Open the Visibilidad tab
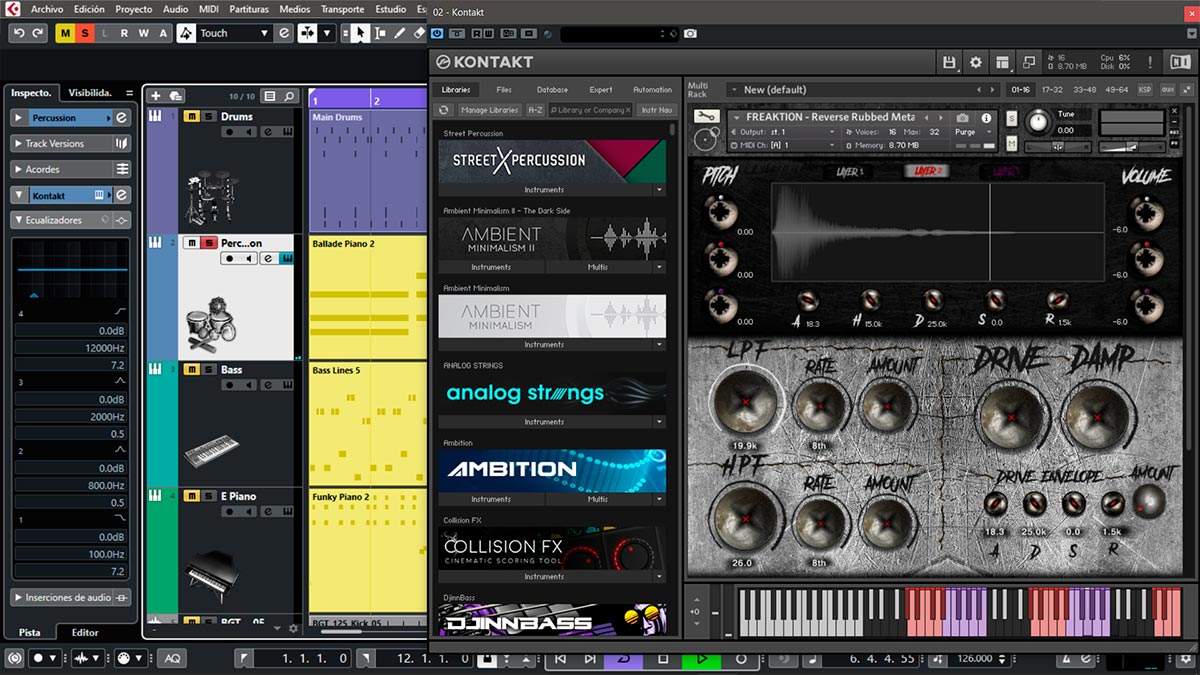Image resolution: width=1200 pixels, height=675 pixels. click(x=90, y=93)
